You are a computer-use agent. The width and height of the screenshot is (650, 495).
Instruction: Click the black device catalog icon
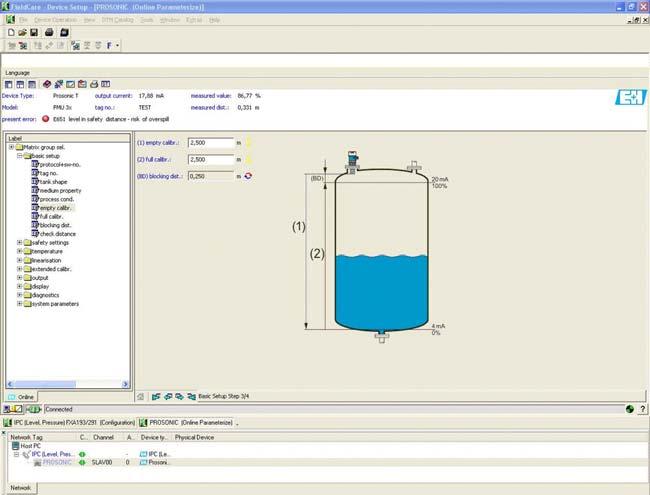coord(64,32)
